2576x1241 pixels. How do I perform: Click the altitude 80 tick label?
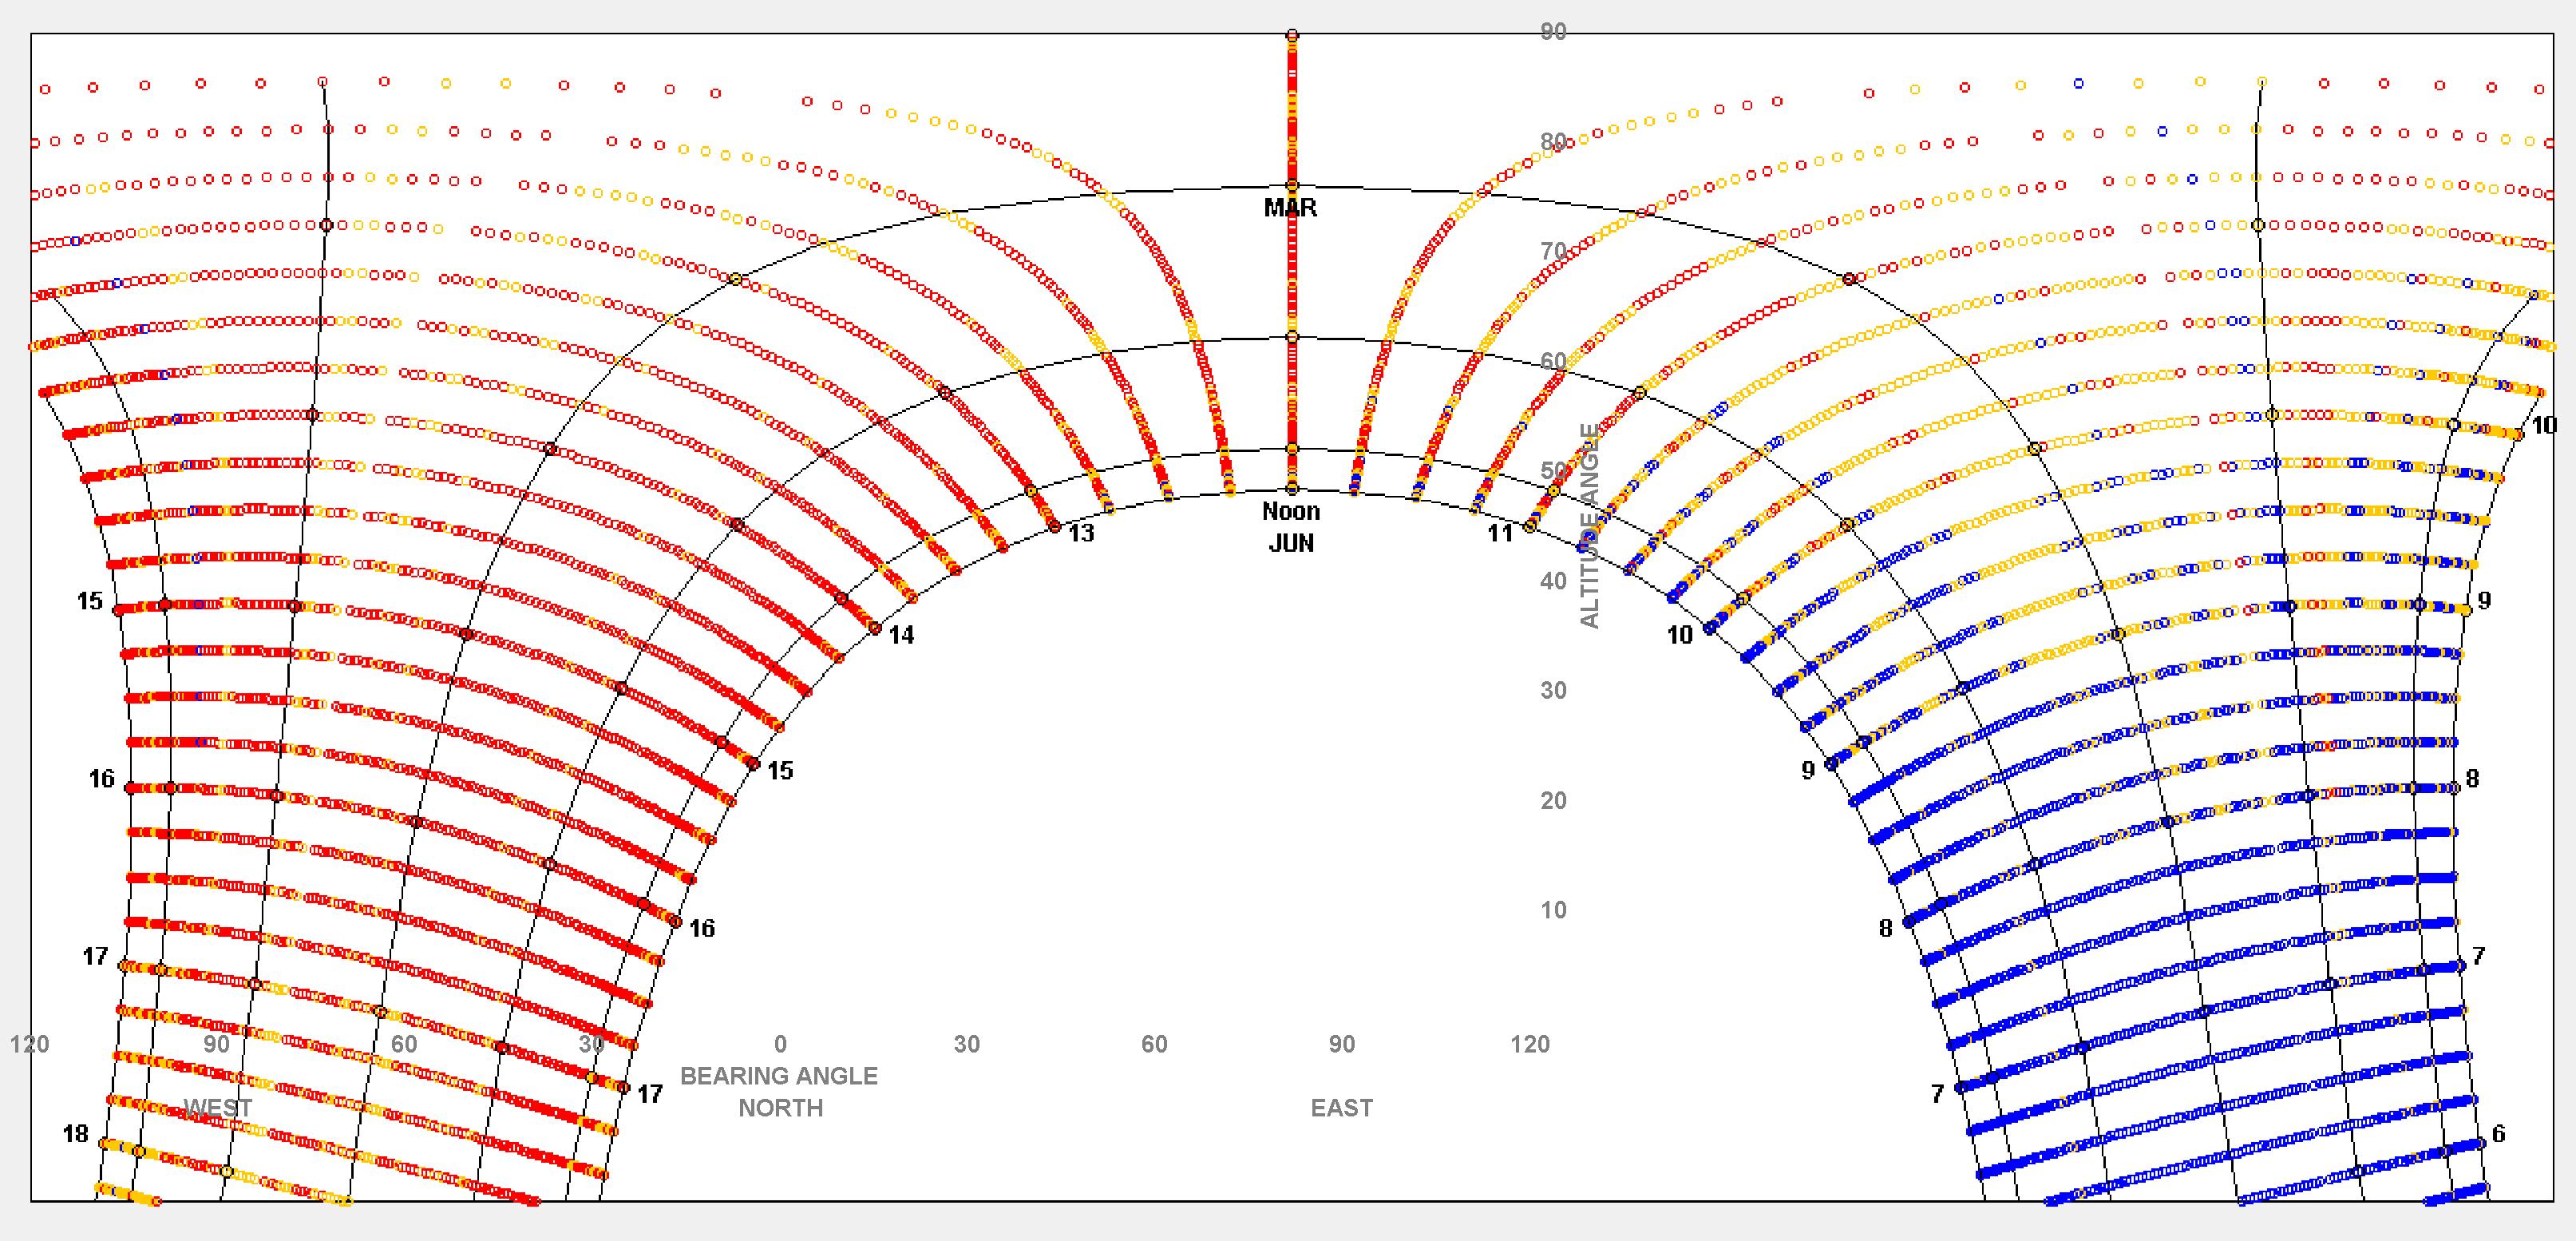1553,142
